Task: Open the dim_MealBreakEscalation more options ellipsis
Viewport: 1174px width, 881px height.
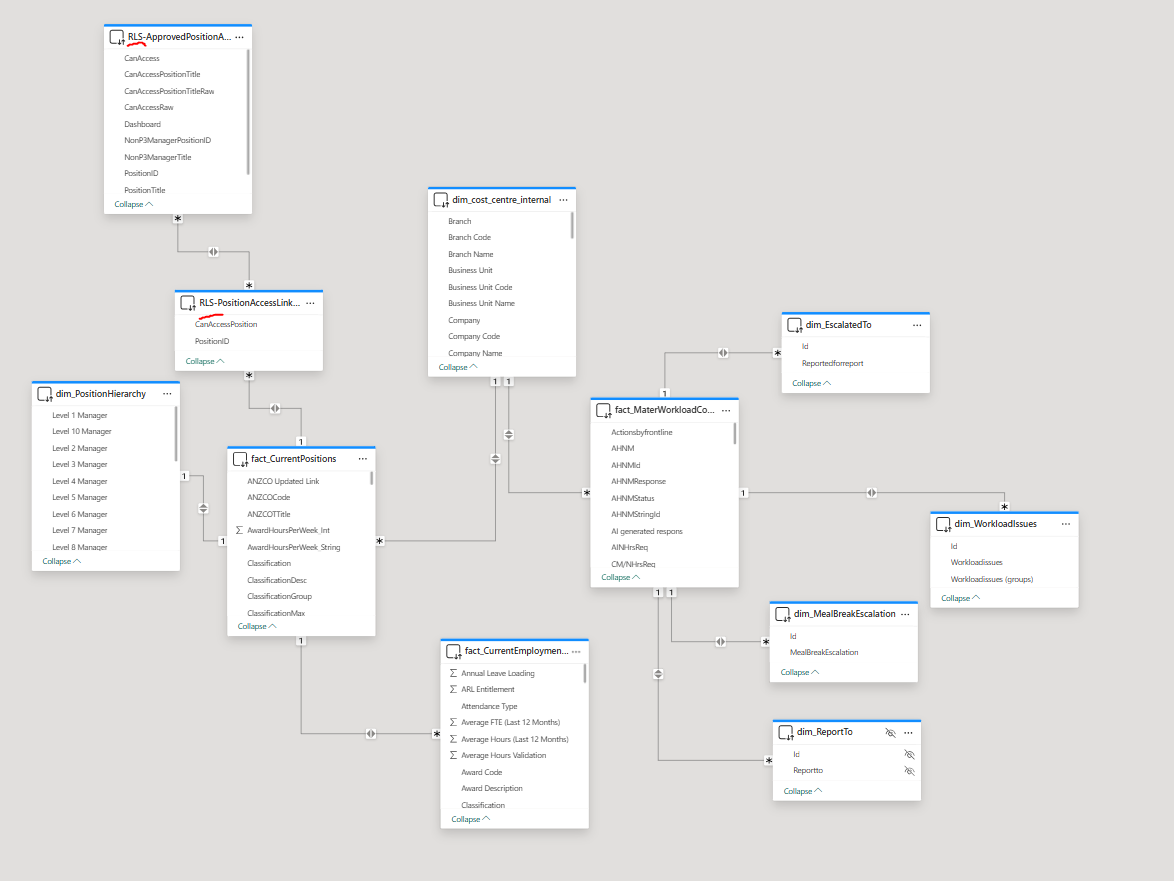Action: [x=905, y=614]
